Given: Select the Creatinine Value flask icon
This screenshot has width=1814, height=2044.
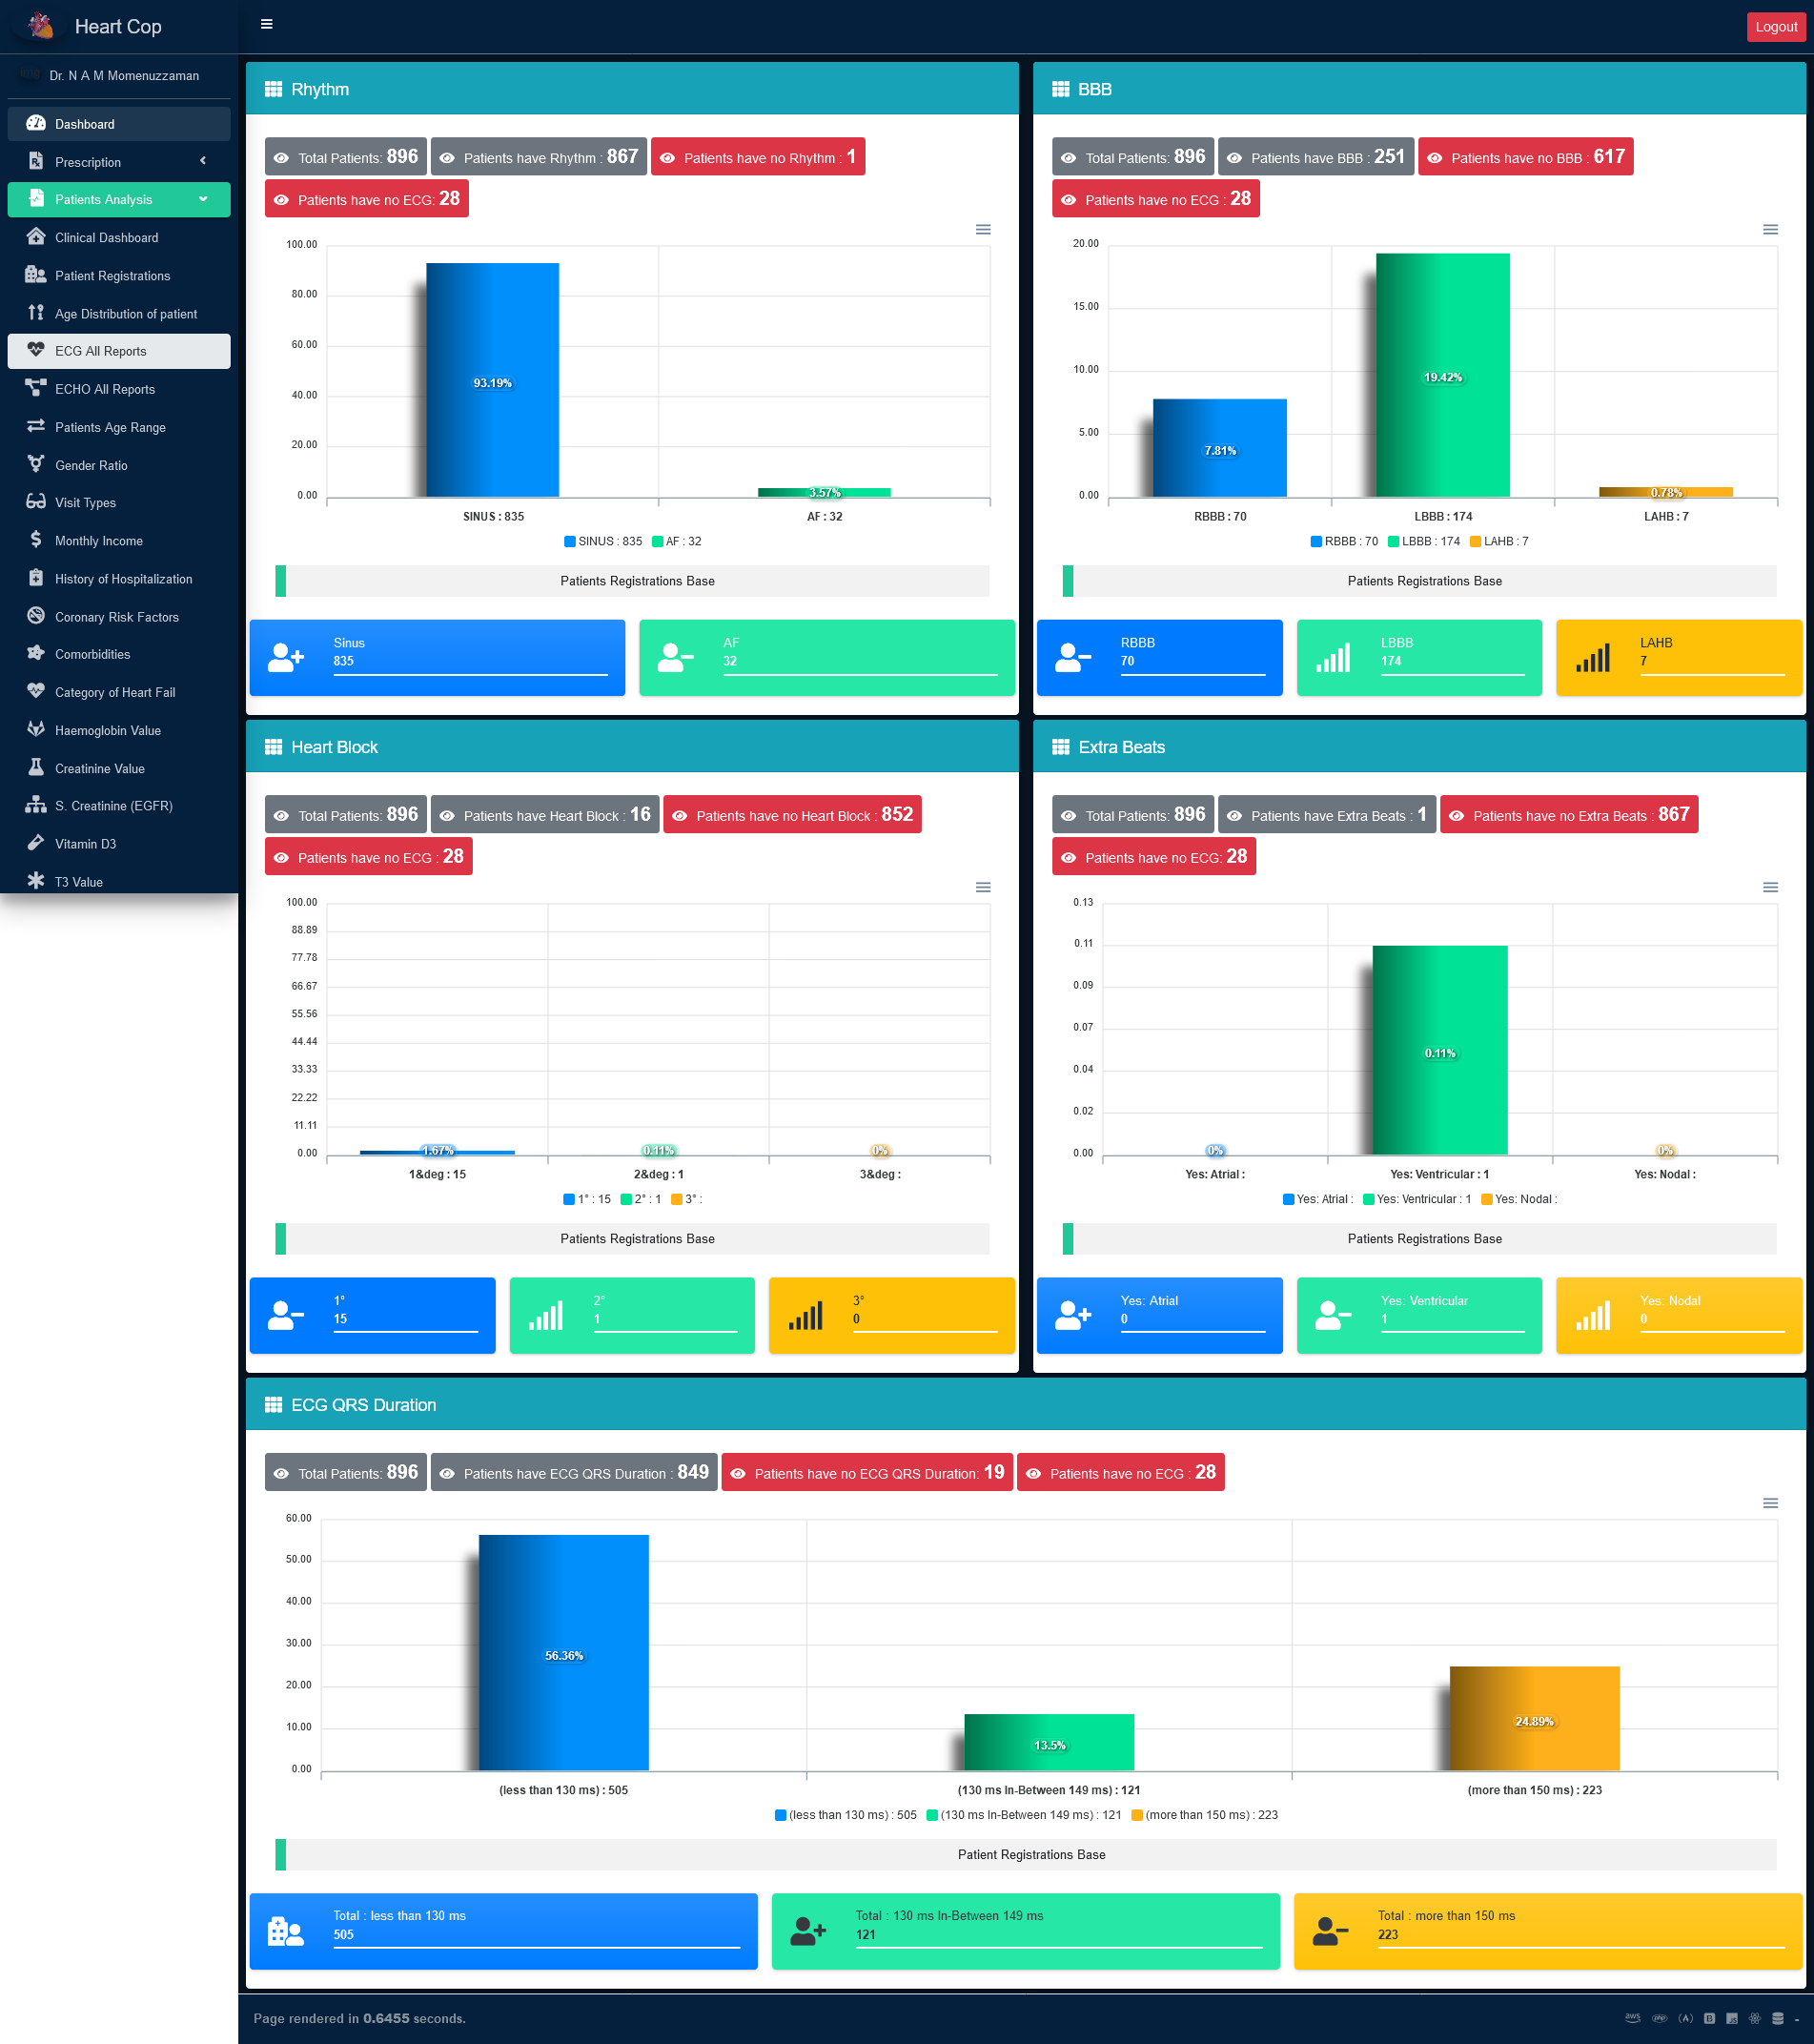Looking at the screenshot, I should (x=36, y=767).
